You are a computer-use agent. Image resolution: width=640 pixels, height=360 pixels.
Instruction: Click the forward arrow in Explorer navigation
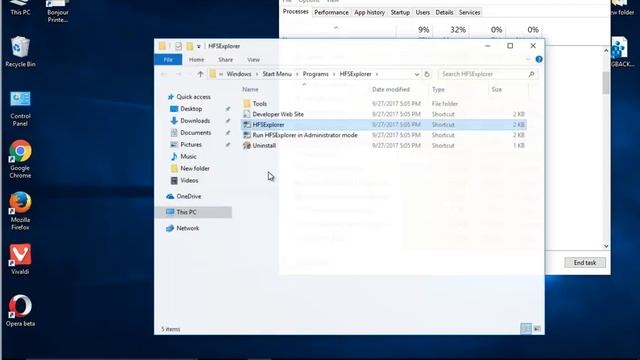pyautogui.click(x=179, y=74)
